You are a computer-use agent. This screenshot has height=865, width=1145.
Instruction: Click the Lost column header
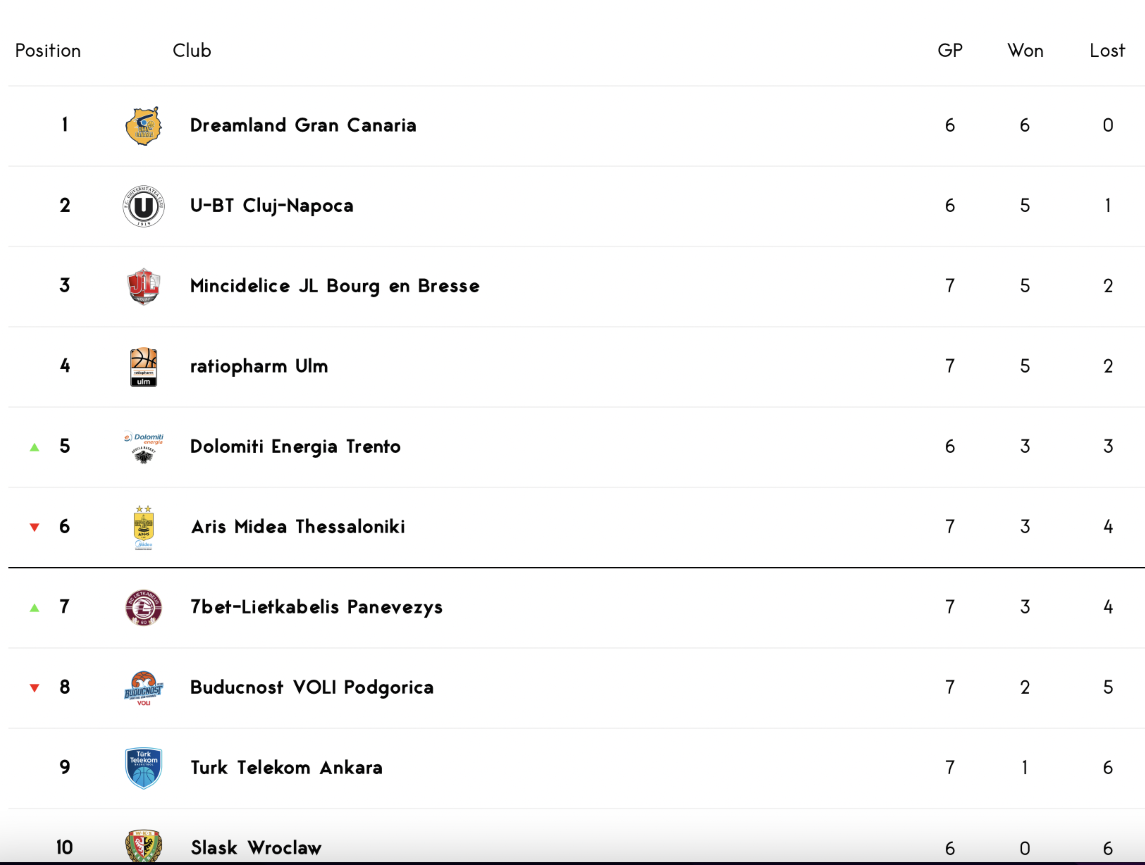point(1107,50)
